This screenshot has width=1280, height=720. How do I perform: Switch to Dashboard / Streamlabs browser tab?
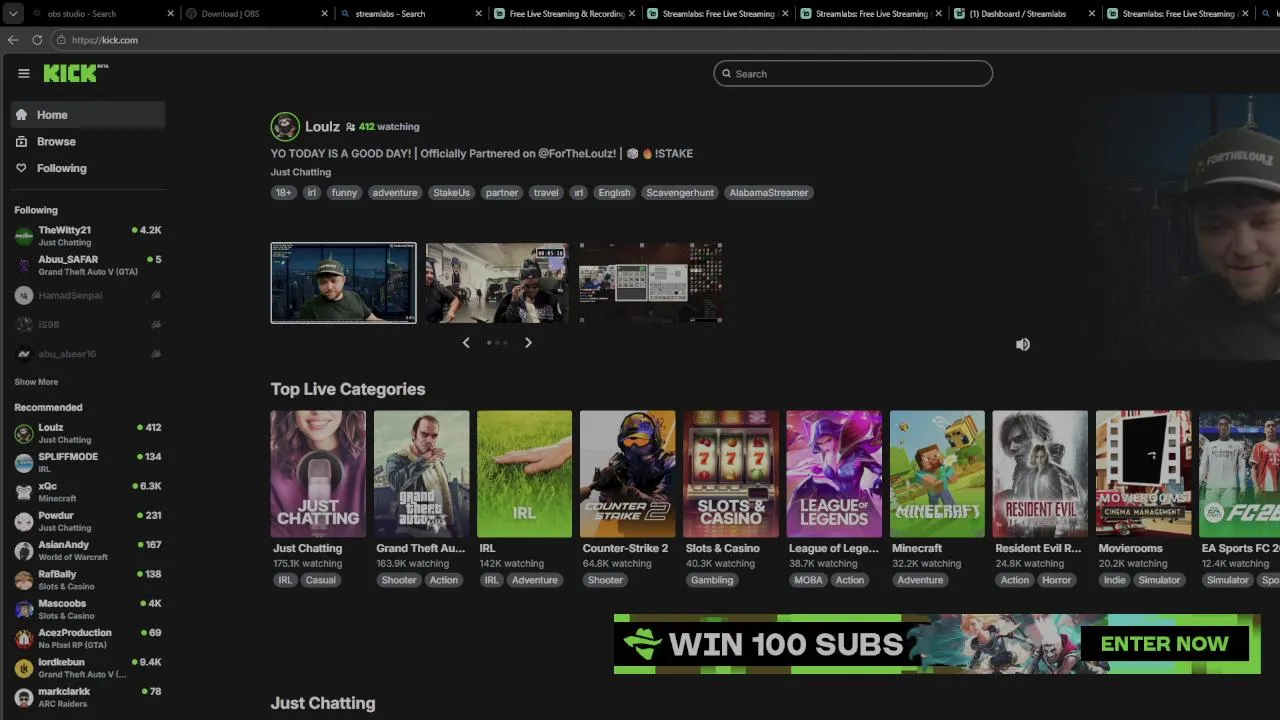[1025, 14]
